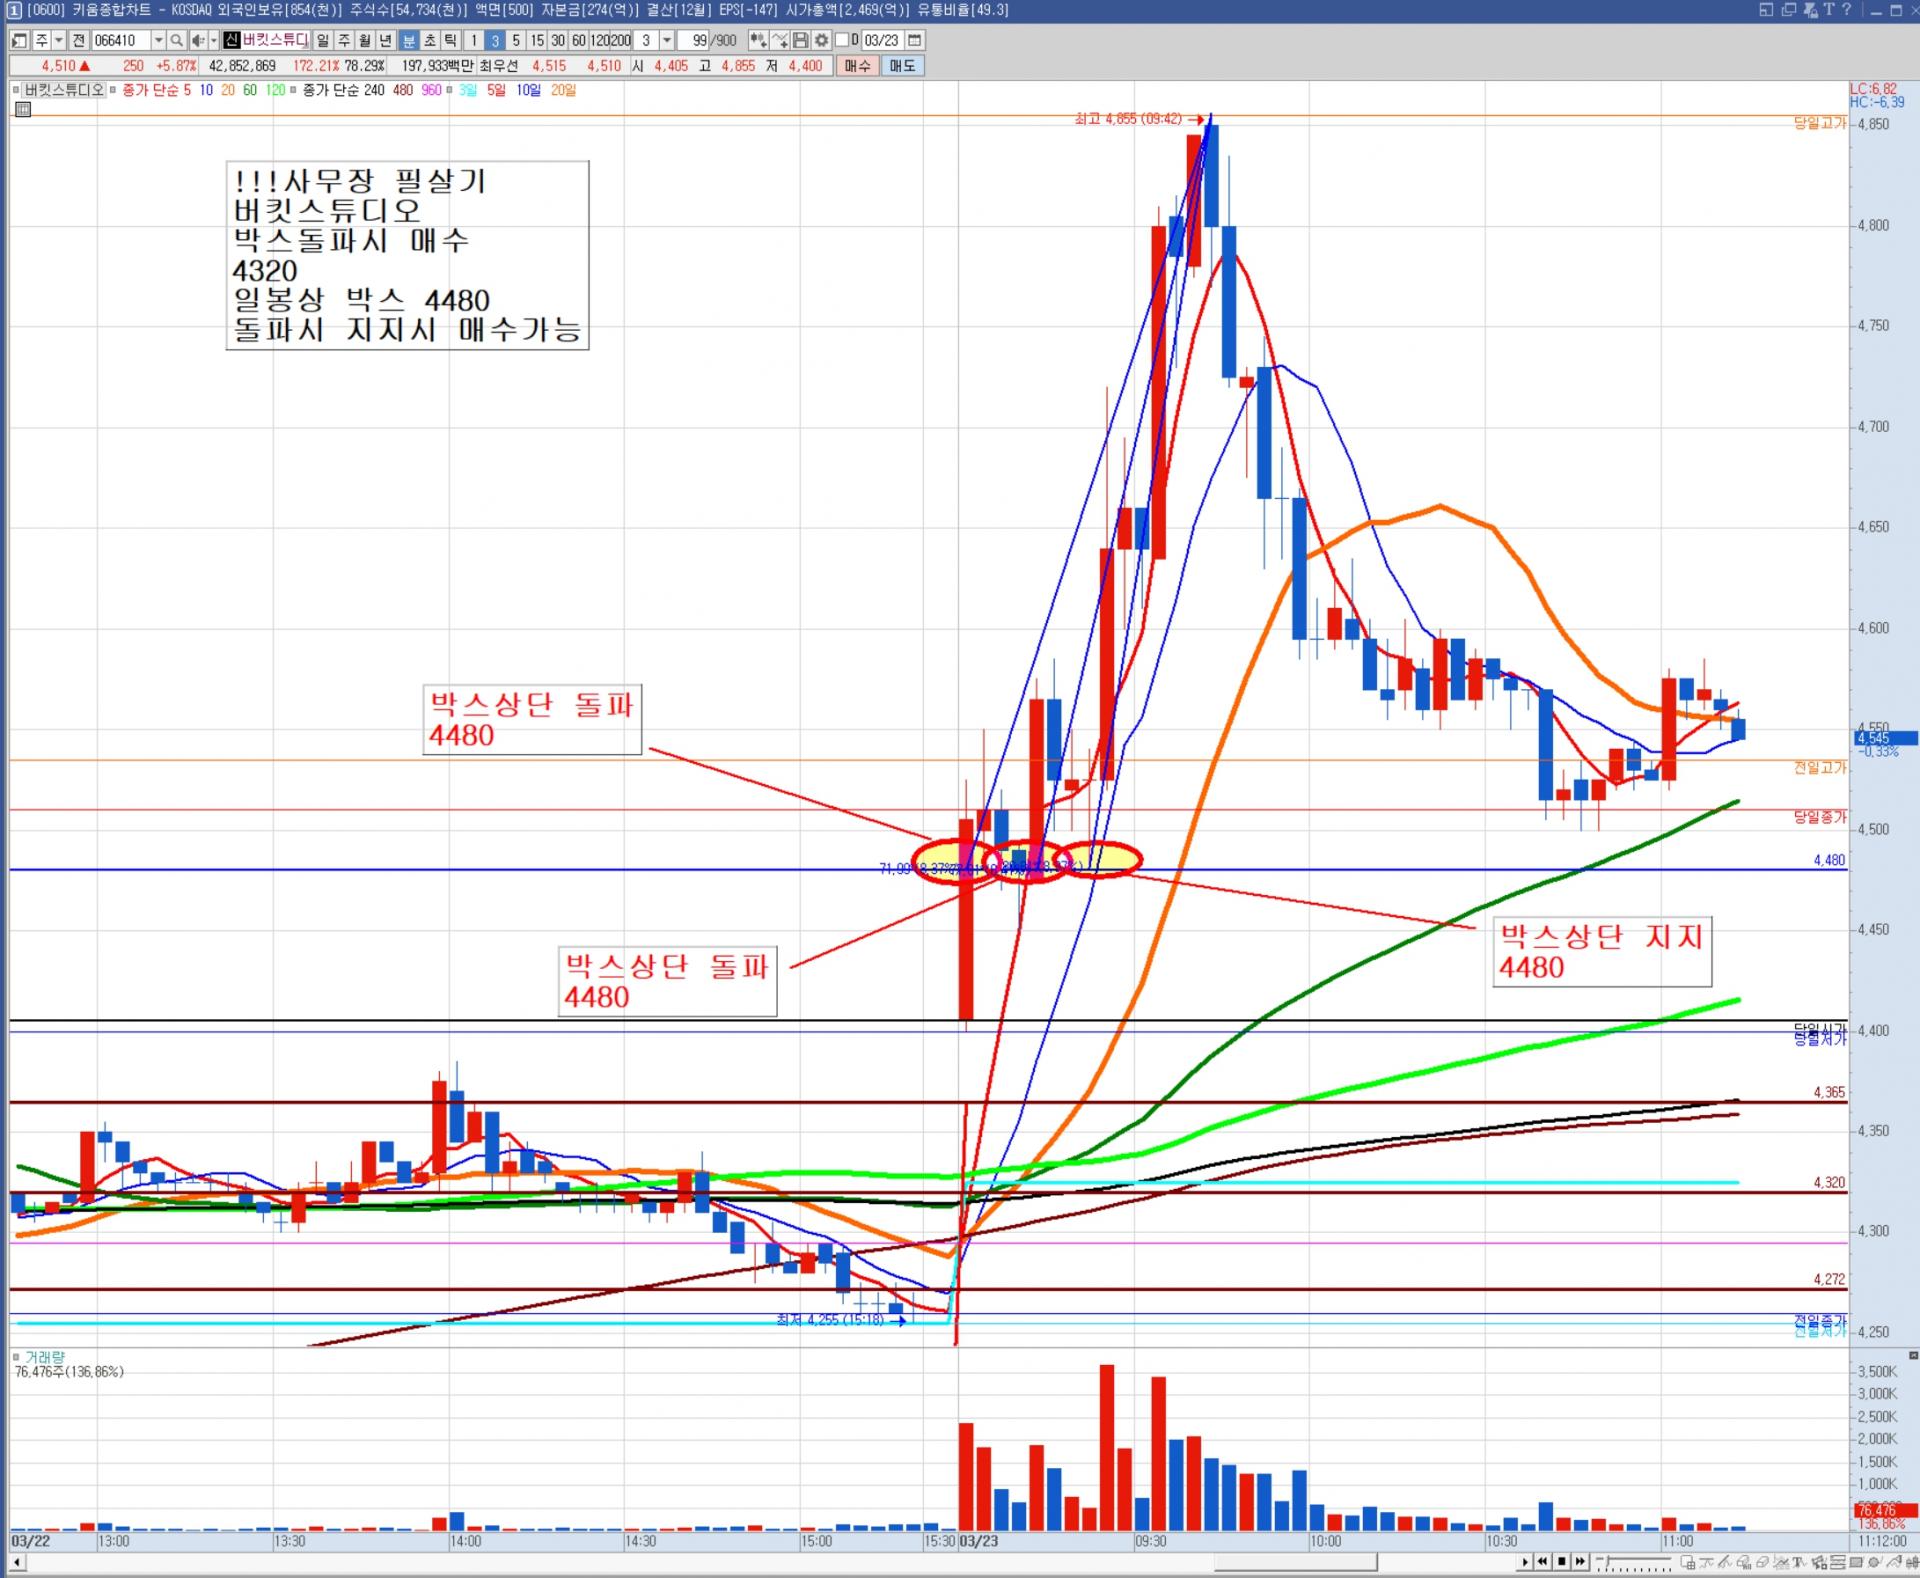Click the stock search magnifier icon
This screenshot has height=1578, width=1920.
tap(176, 41)
